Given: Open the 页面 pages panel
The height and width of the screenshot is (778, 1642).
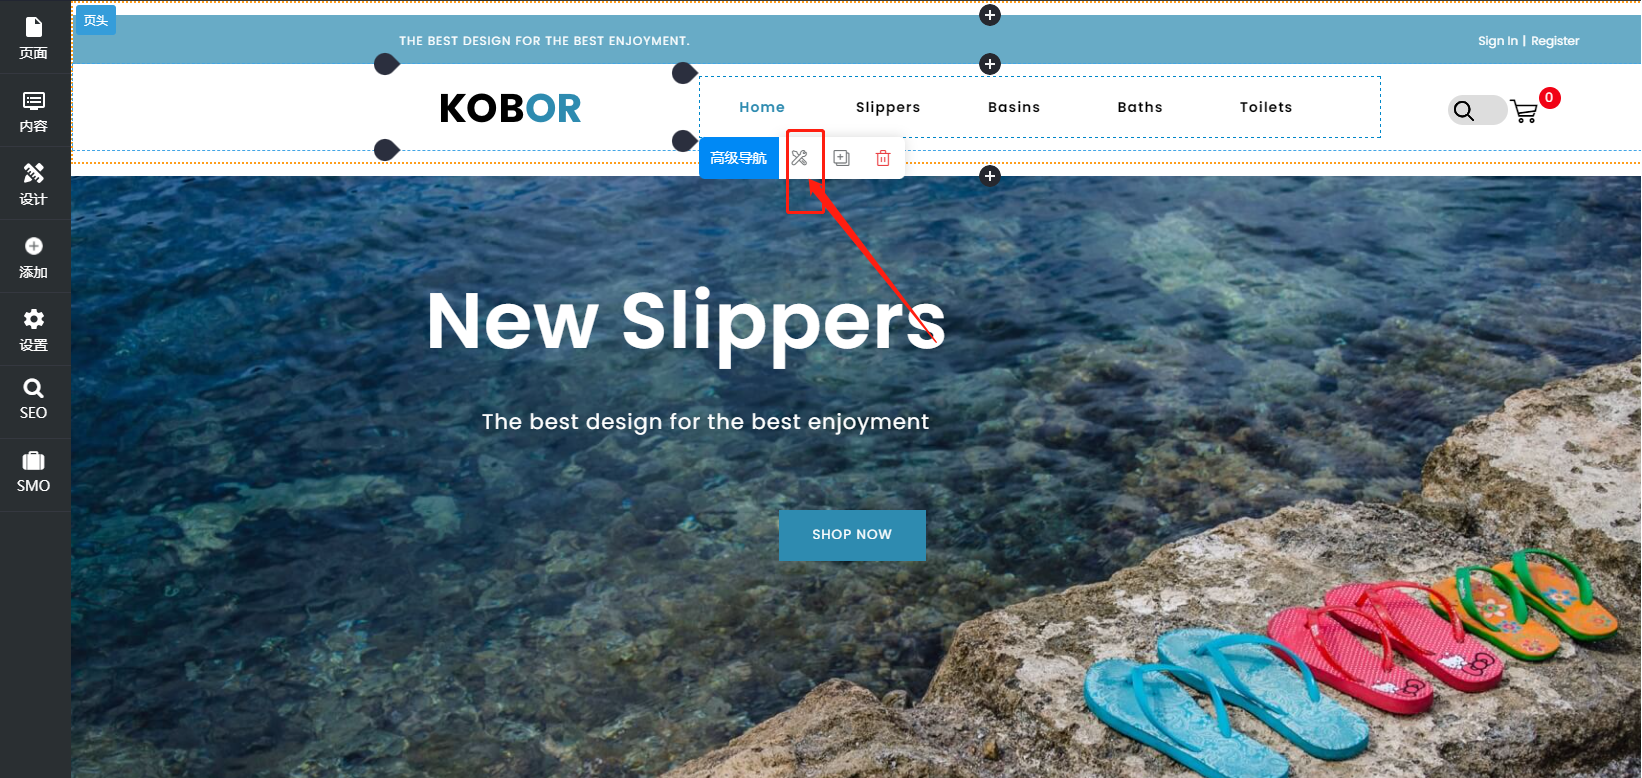Looking at the screenshot, I should 34,38.
